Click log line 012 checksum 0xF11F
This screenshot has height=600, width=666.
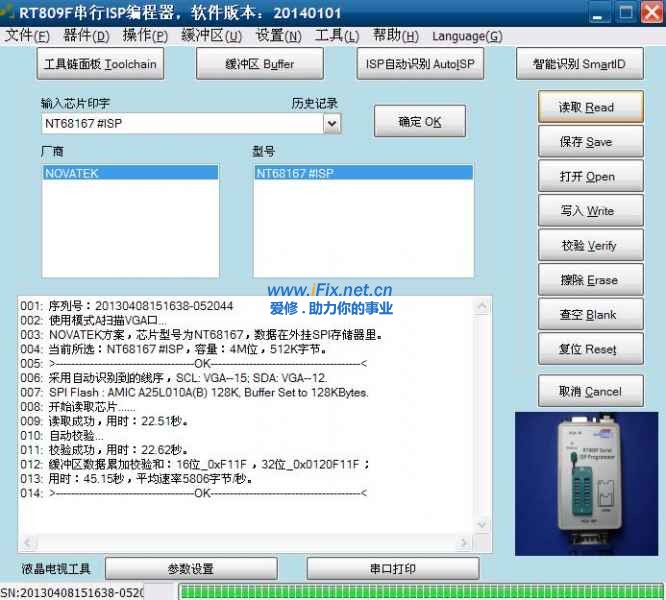(x=195, y=464)
